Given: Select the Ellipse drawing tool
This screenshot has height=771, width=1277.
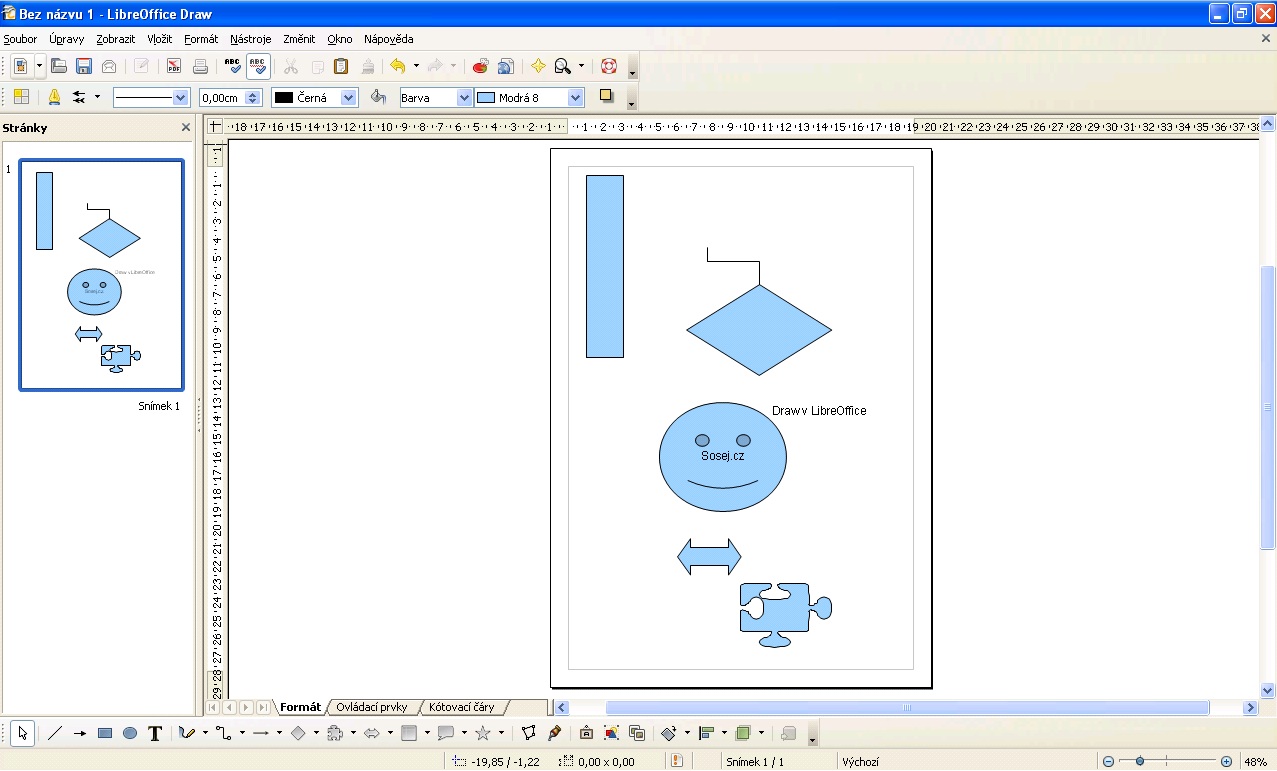Looking at the screenshot, I should point(130,733).
